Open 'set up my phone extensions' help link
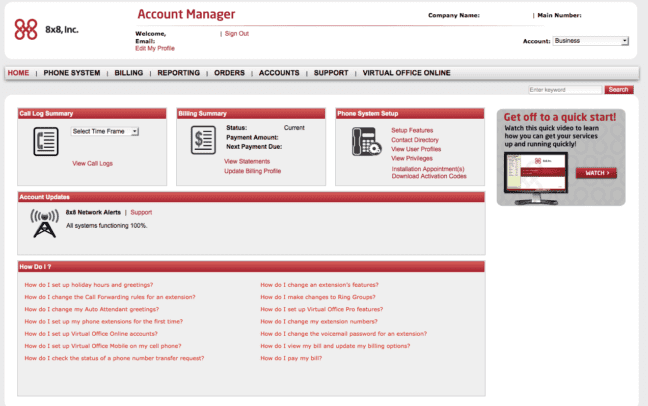648x406 pixels. 104,321
